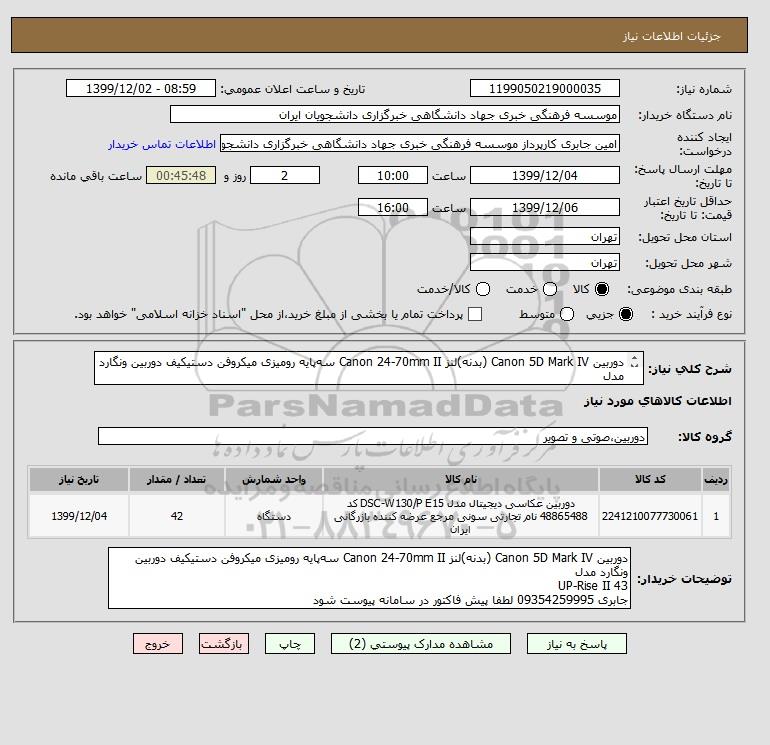Click the response deadline date 1399/12/04 field
770x745 pixels.
pyautogui.click(x=545, y=175)
